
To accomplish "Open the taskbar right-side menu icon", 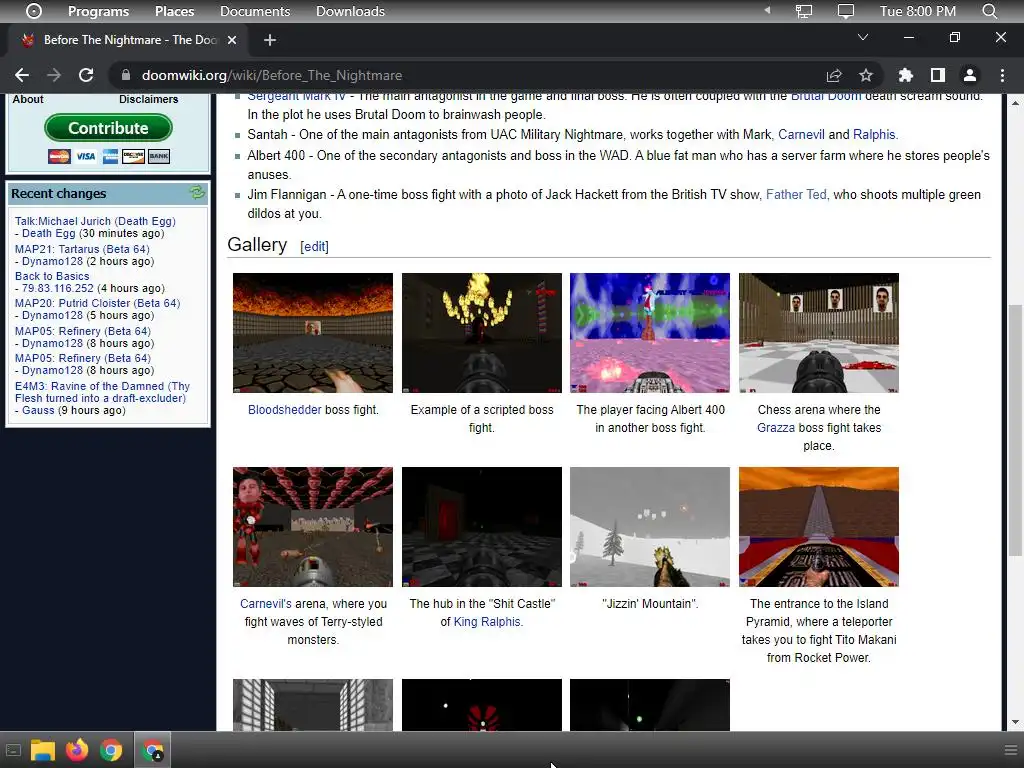I will (x=1010, y=750).
